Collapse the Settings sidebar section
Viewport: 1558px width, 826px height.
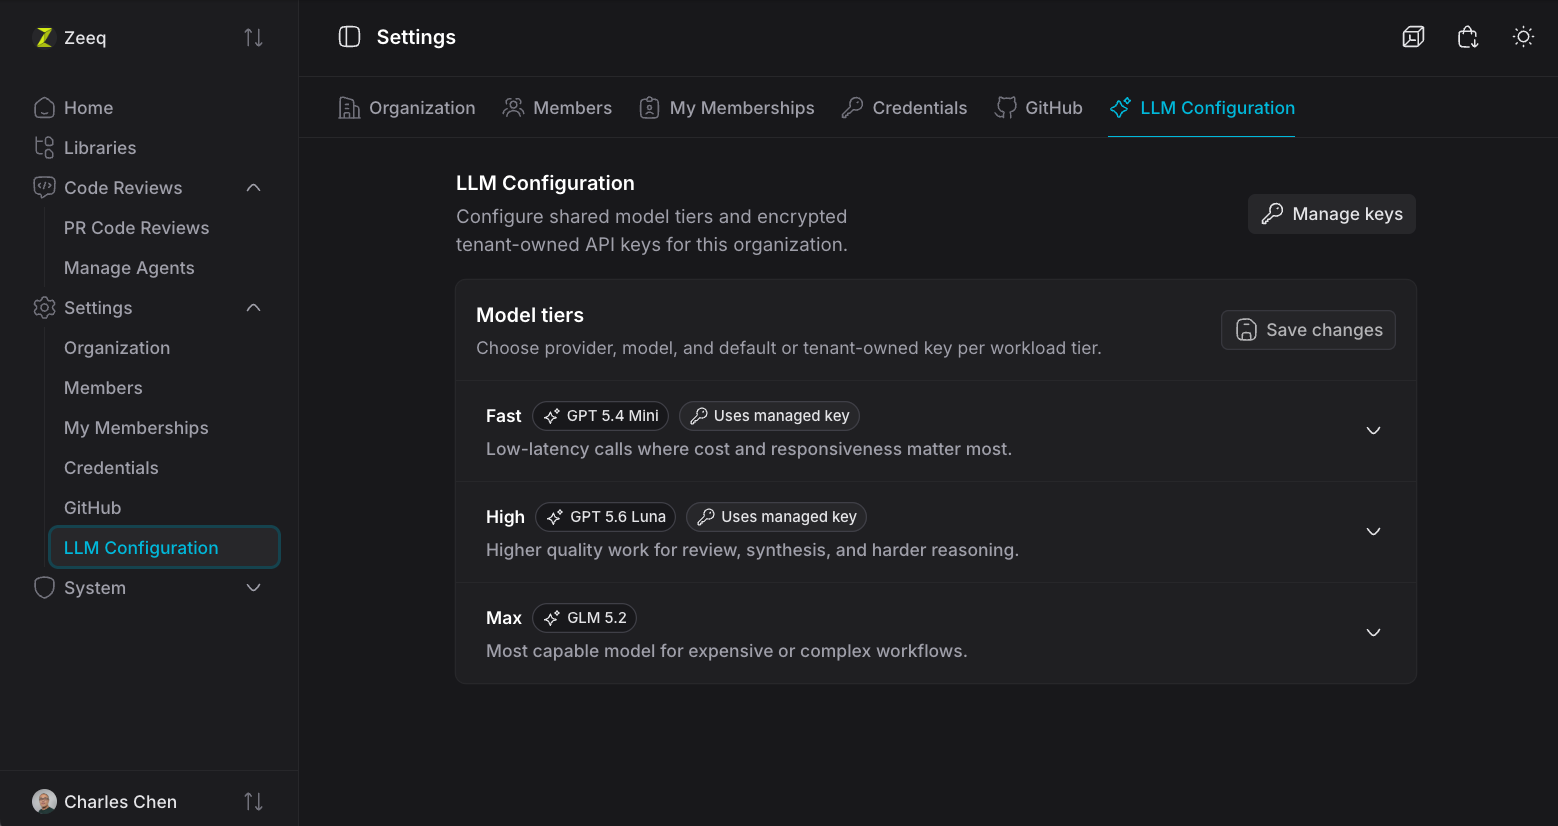pyautogui.click(x=254, y=308)
